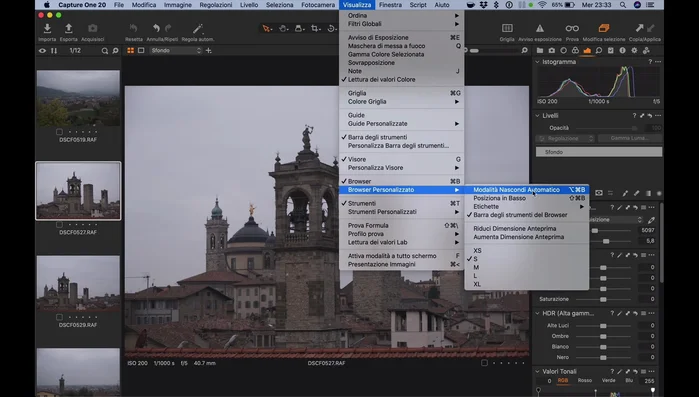
Task: Select the orange pointer cursor tool
Action: point(267,29)
